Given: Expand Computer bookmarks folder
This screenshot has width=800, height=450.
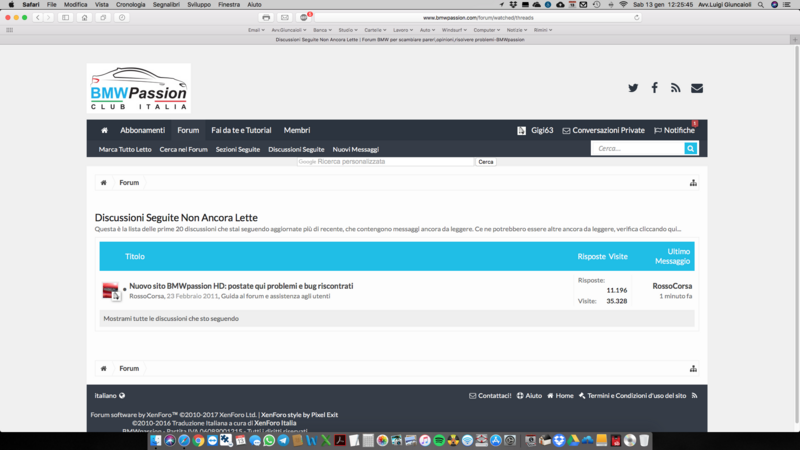Looking at the screenshot, I should tap(487, 30).
